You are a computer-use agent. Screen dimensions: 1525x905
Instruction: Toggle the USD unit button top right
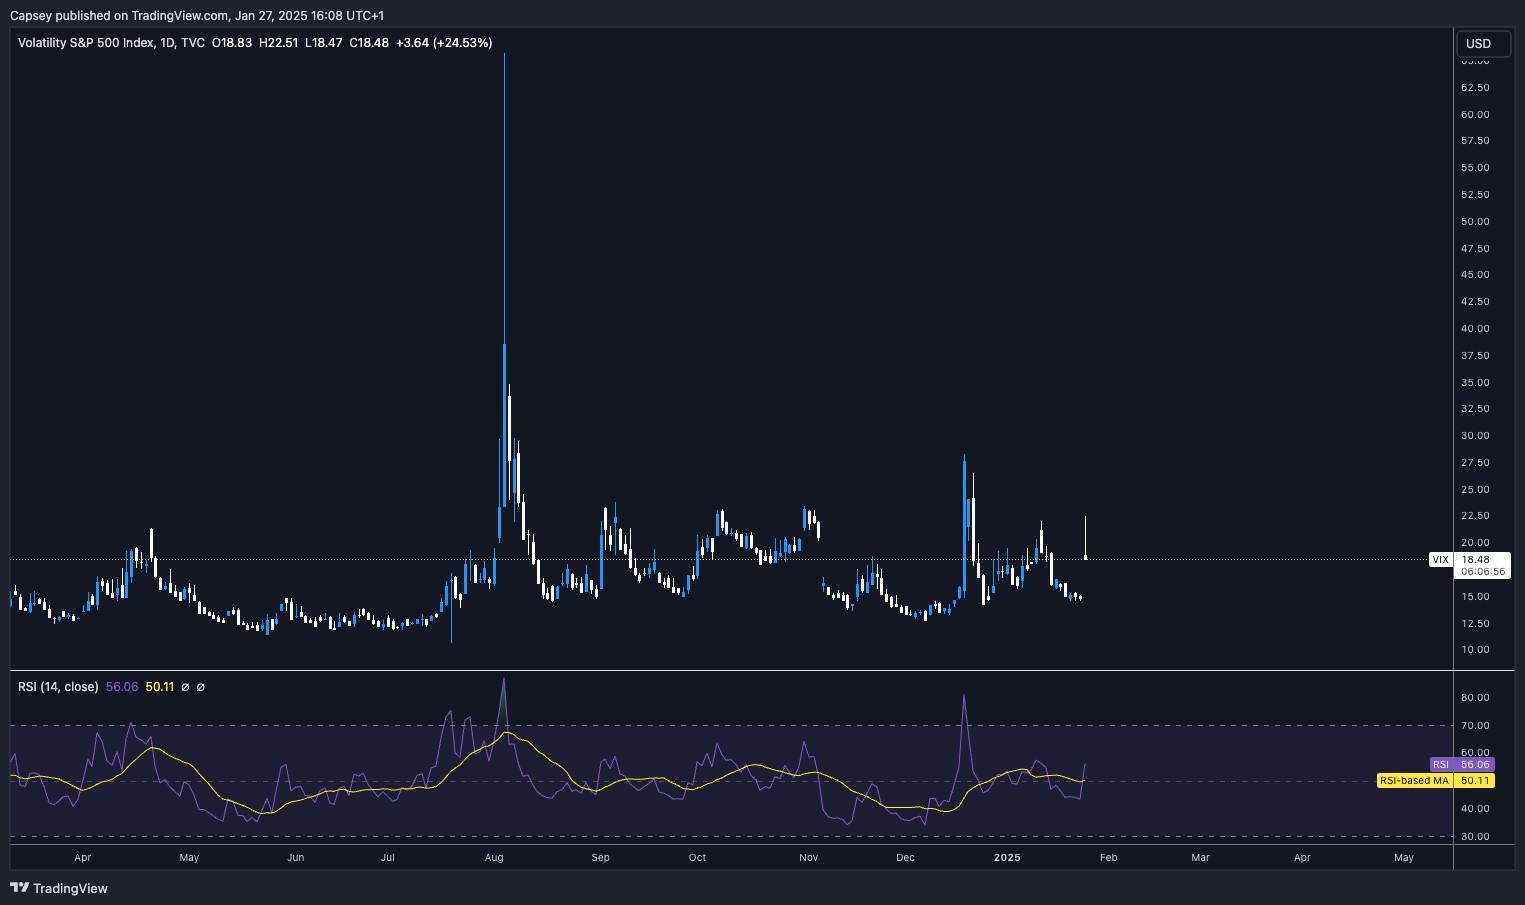coord(1483,43)
